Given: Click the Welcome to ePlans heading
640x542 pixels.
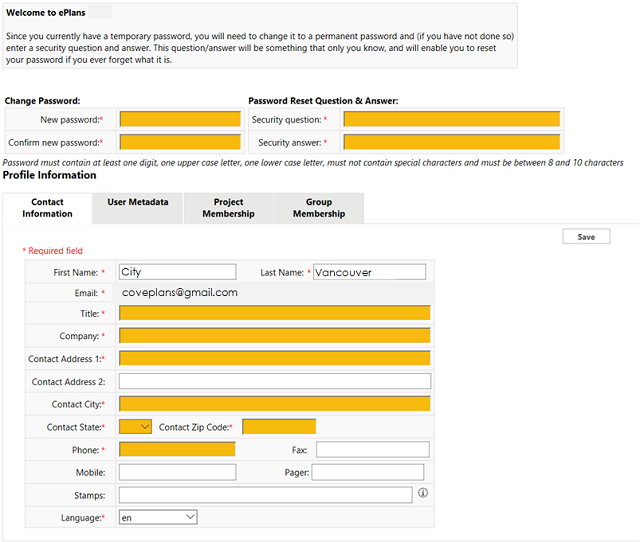Looking at the screenshot, I should (x=46, y=13).
